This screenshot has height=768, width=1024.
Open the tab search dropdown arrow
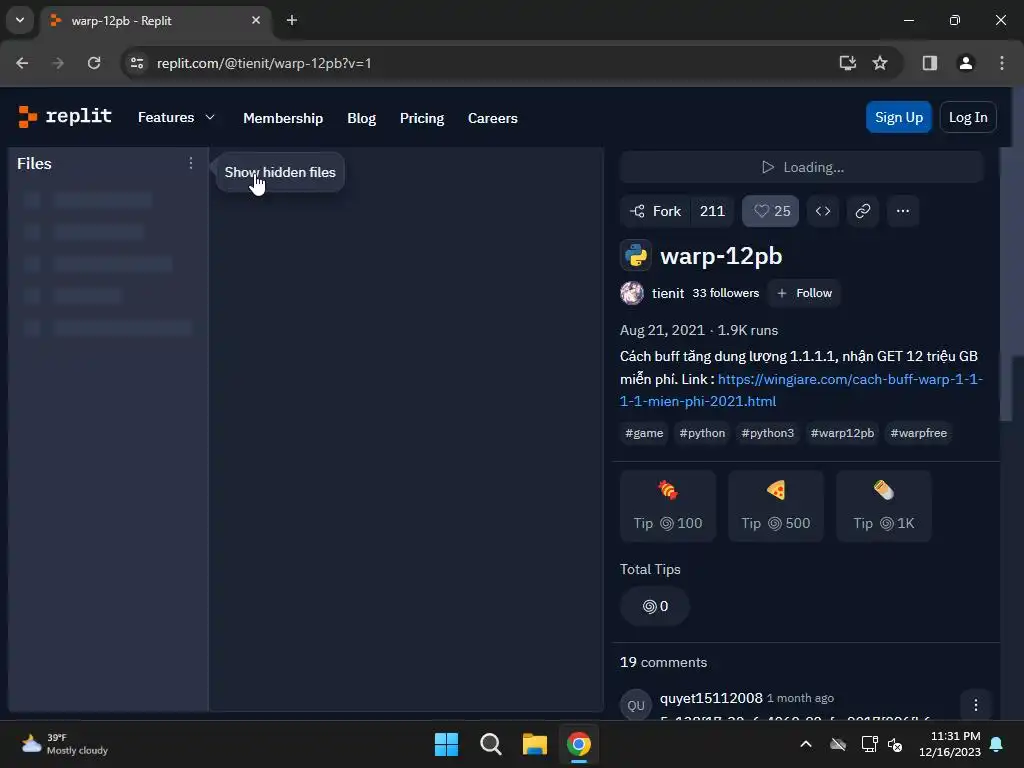click(20, 20)
